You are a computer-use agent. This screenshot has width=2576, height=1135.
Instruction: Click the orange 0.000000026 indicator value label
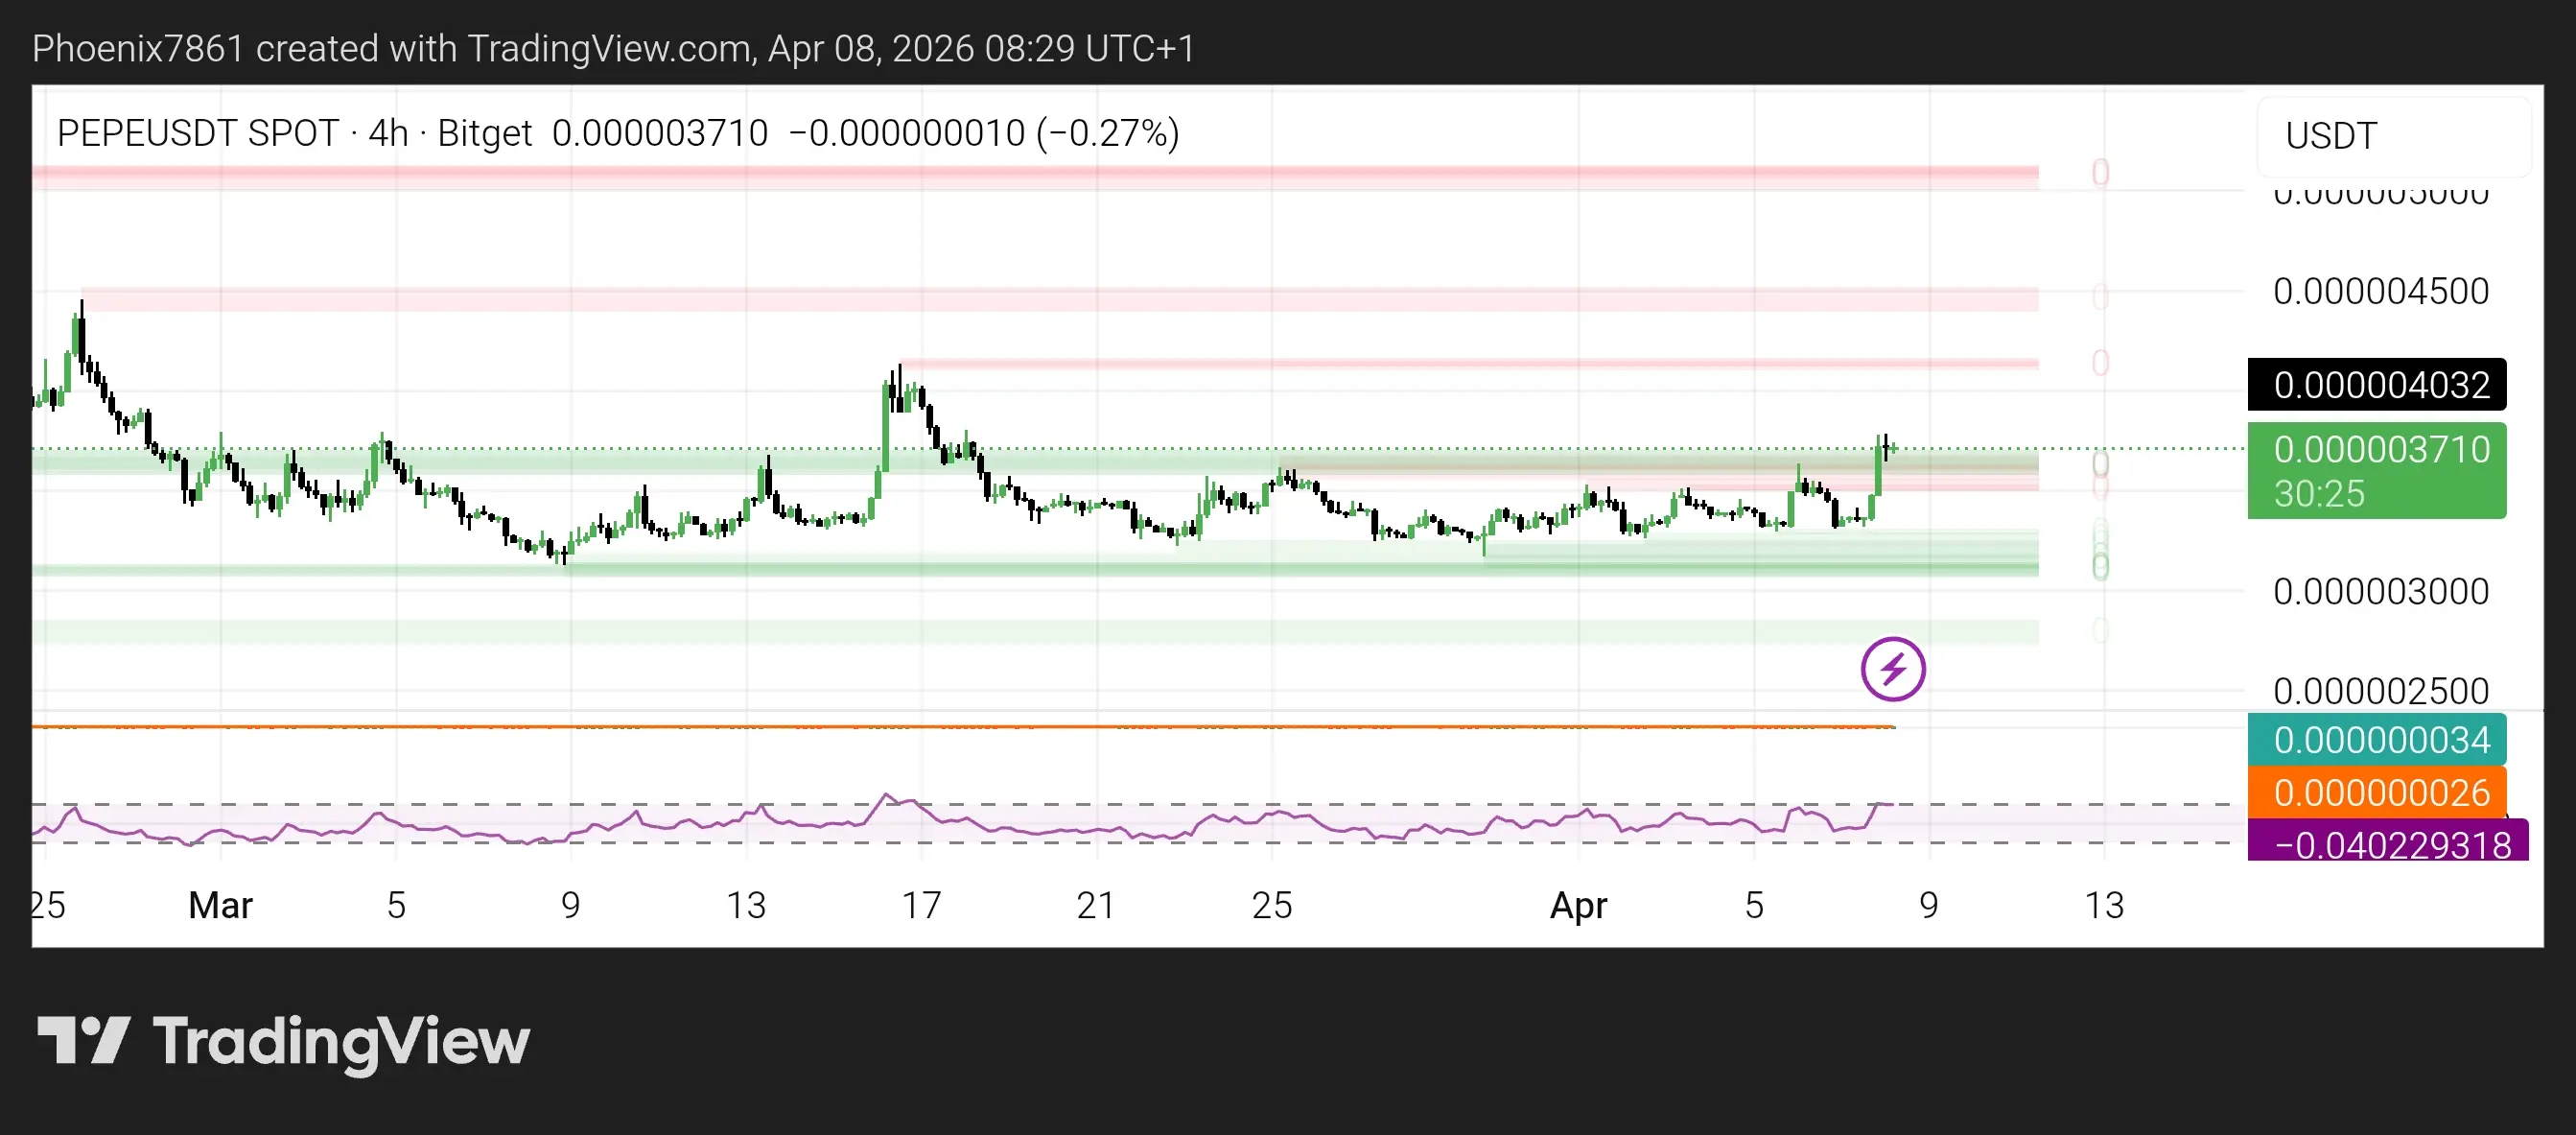2377,793
